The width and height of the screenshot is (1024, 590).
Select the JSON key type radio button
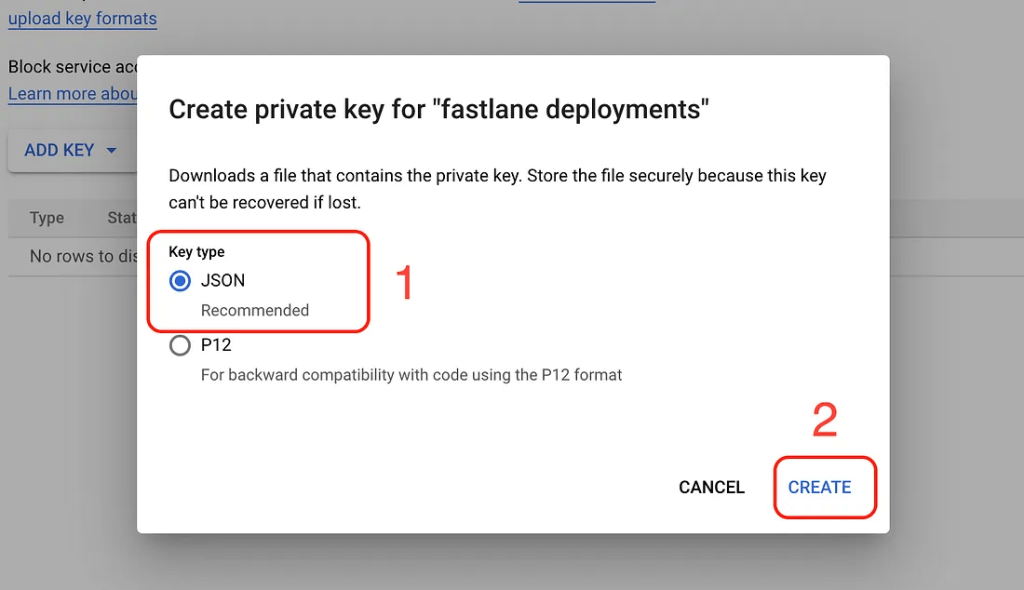point(180,281)
